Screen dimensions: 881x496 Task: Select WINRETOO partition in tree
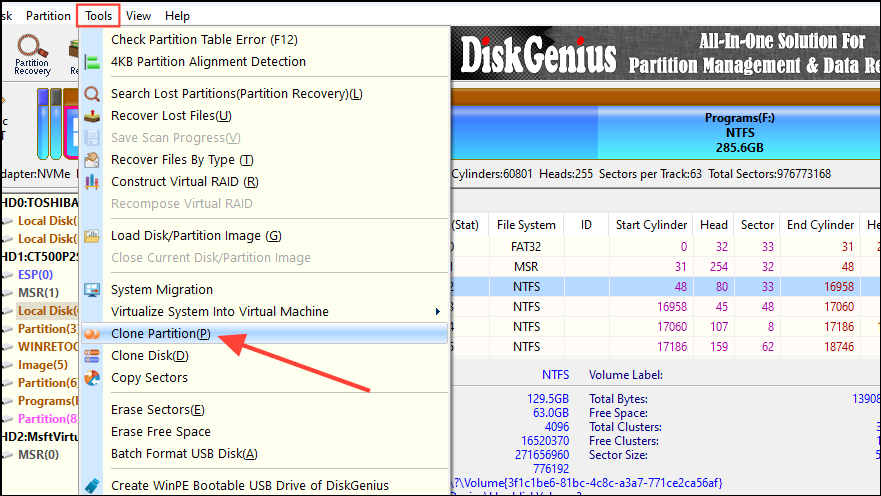click(x=48, y=347)
